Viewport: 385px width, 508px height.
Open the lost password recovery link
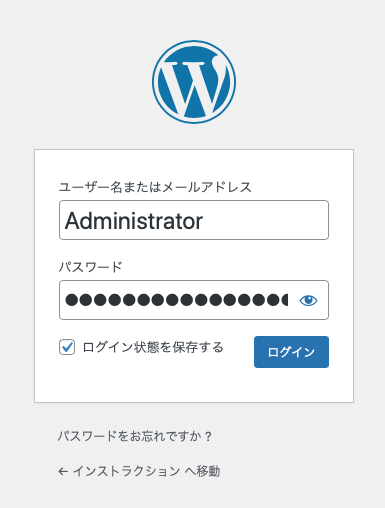coord(135,436)
